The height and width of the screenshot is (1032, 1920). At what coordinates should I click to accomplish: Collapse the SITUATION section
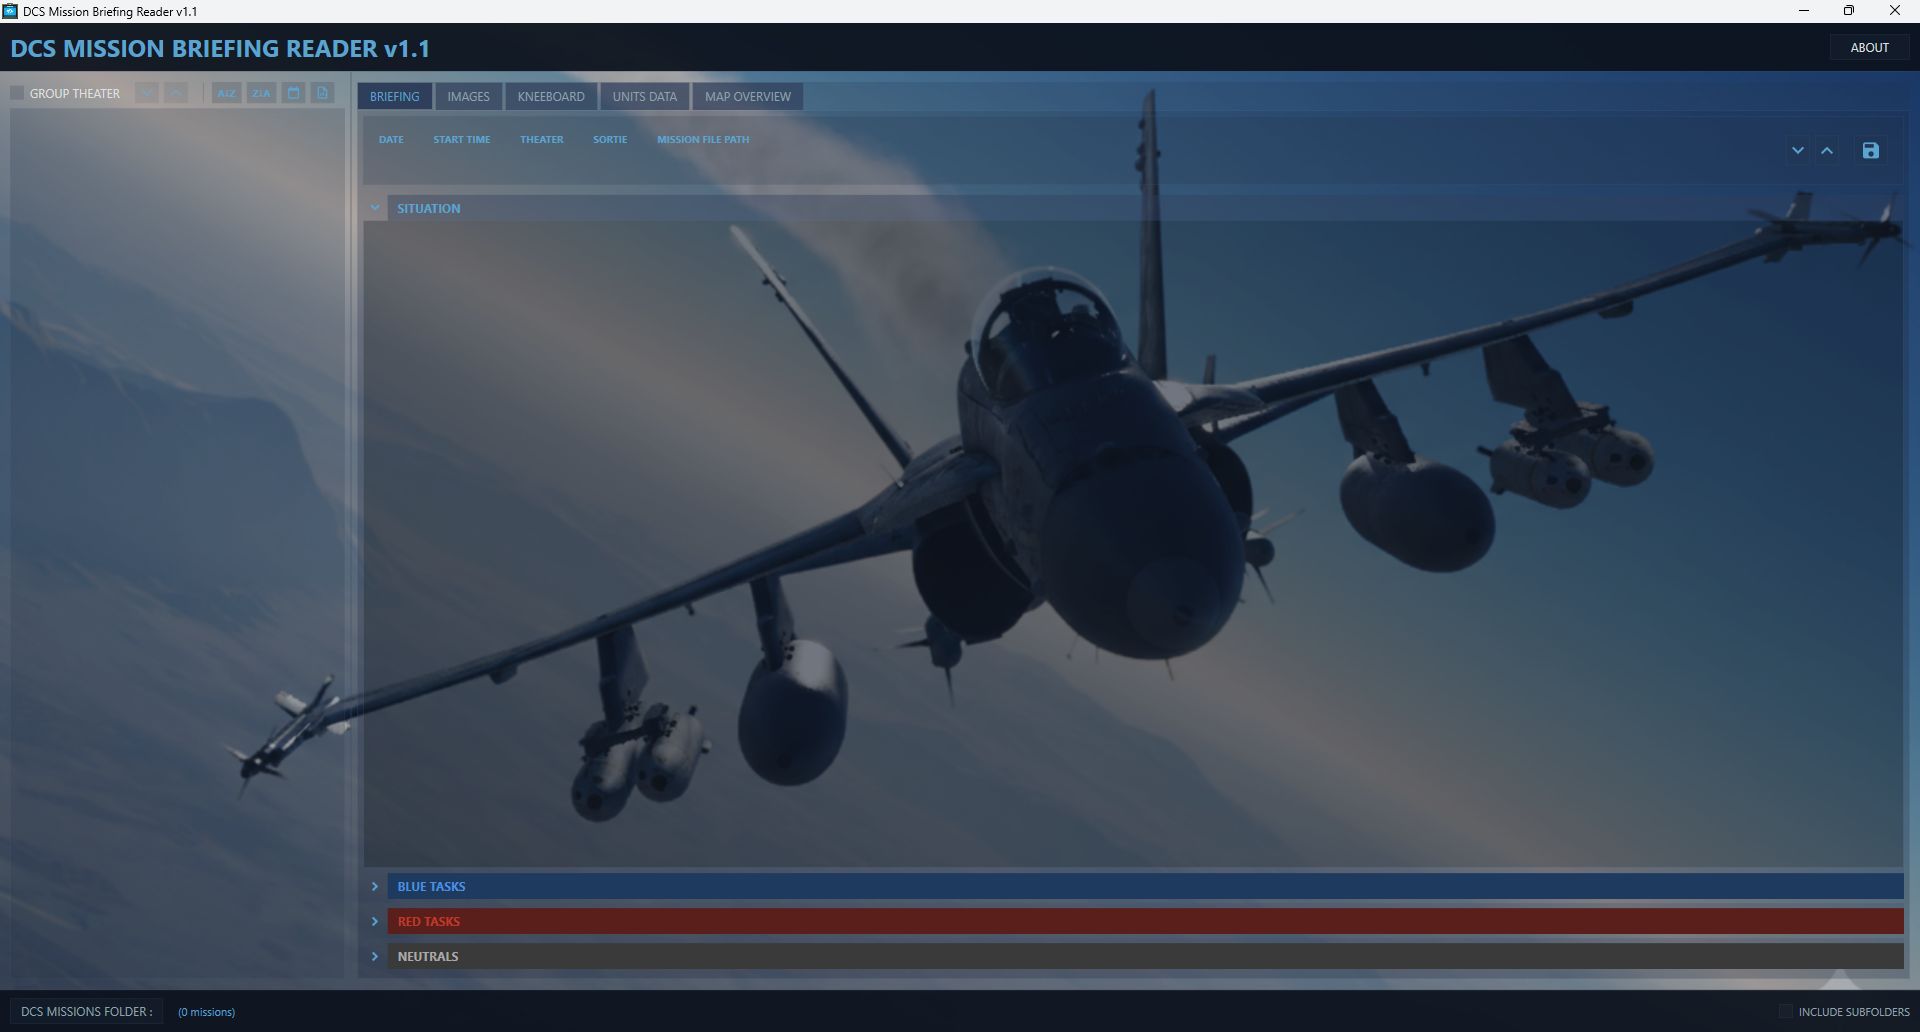click(376, 207)
